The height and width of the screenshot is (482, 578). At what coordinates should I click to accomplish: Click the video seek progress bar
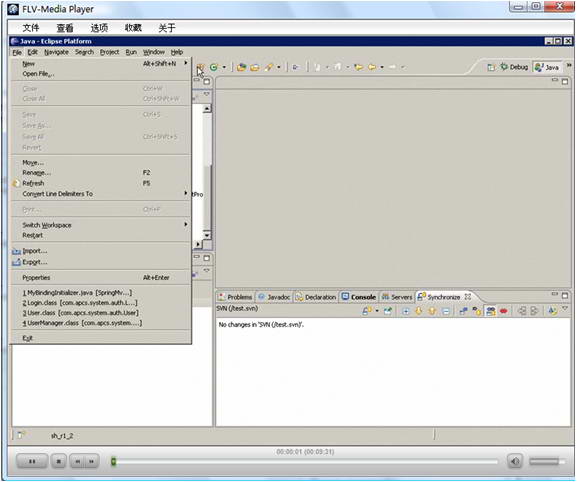pos(304,461)
